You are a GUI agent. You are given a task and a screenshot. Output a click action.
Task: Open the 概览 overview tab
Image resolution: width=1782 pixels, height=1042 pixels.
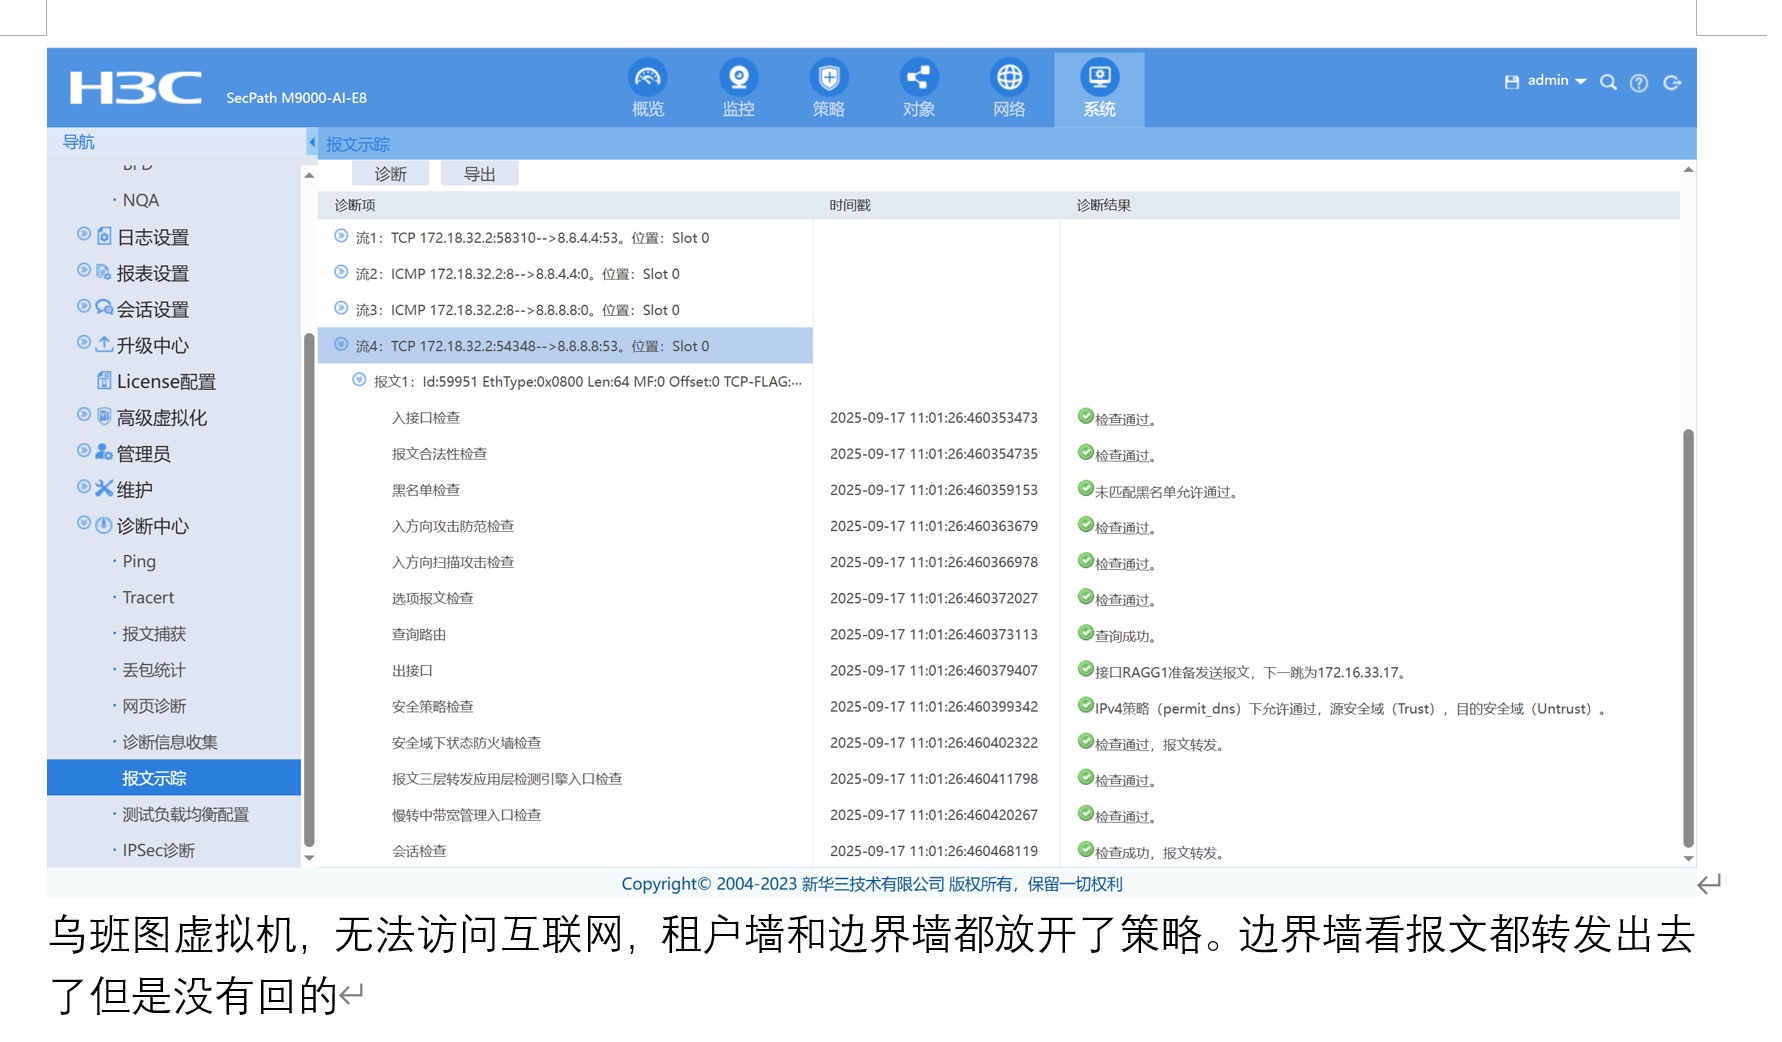click(x=648, y=89)
